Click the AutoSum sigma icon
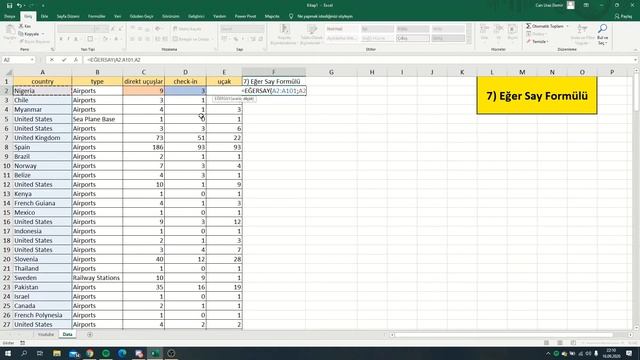 [528, 26]
